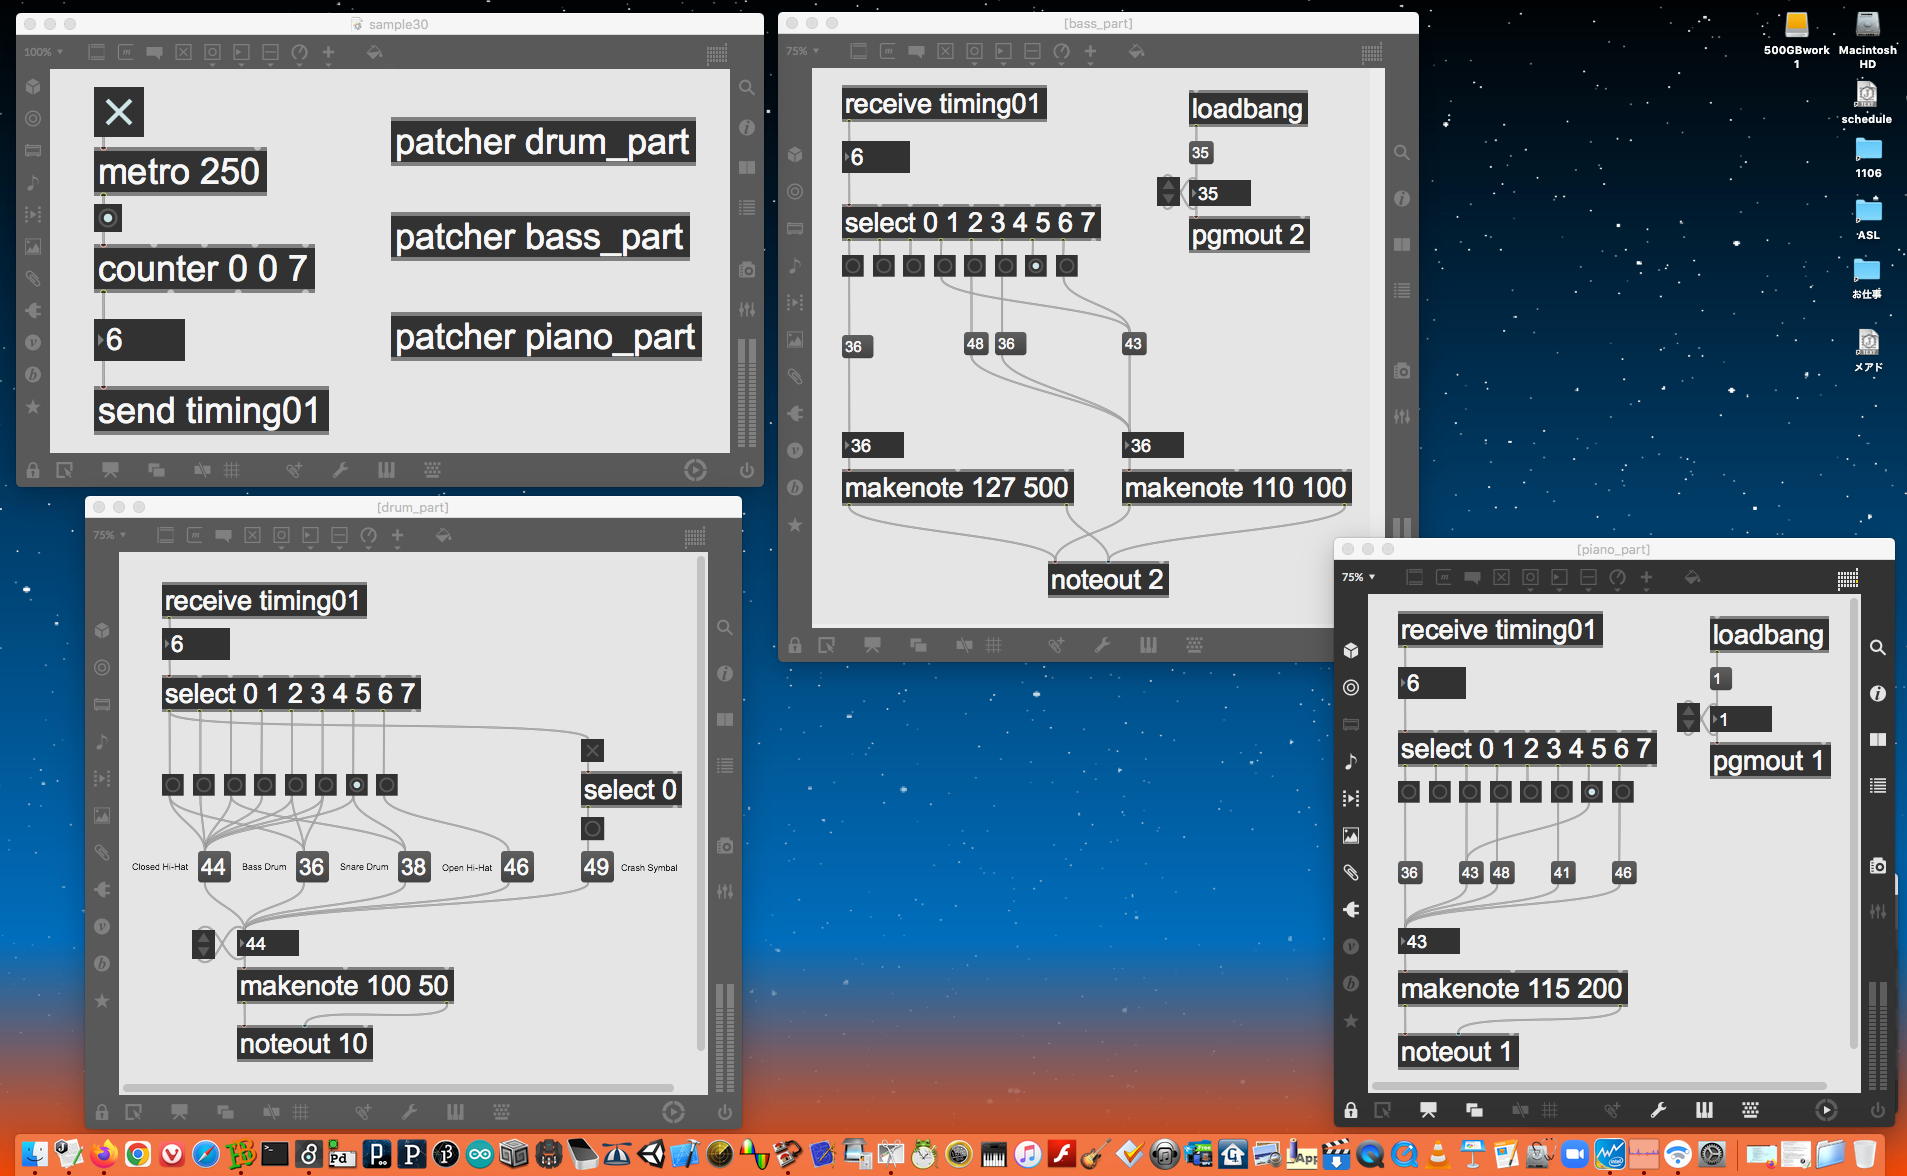This screenshot has height=1176, width=1907.
Task: Open the 100% zoom dropdown in sample30
Action: pyautogui.click(x=44, y=52)
